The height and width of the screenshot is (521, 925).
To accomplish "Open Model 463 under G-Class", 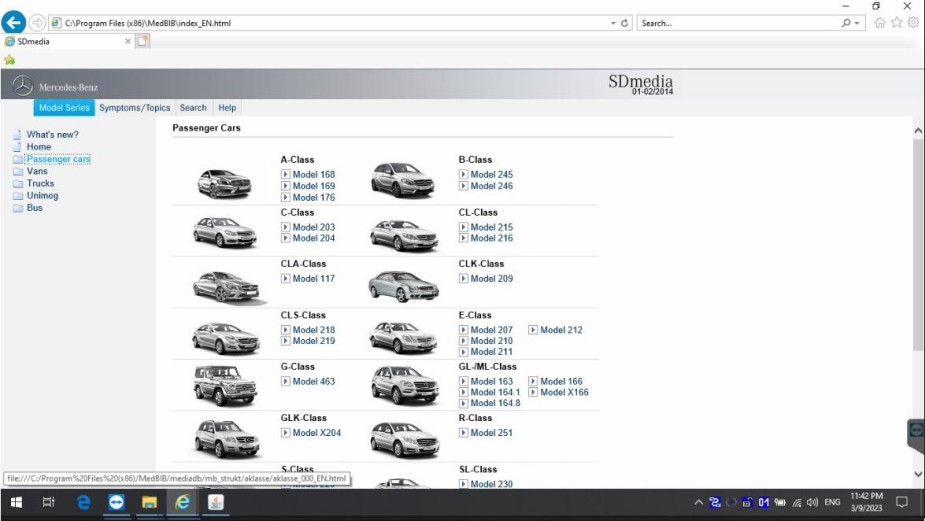I will 314,381.
